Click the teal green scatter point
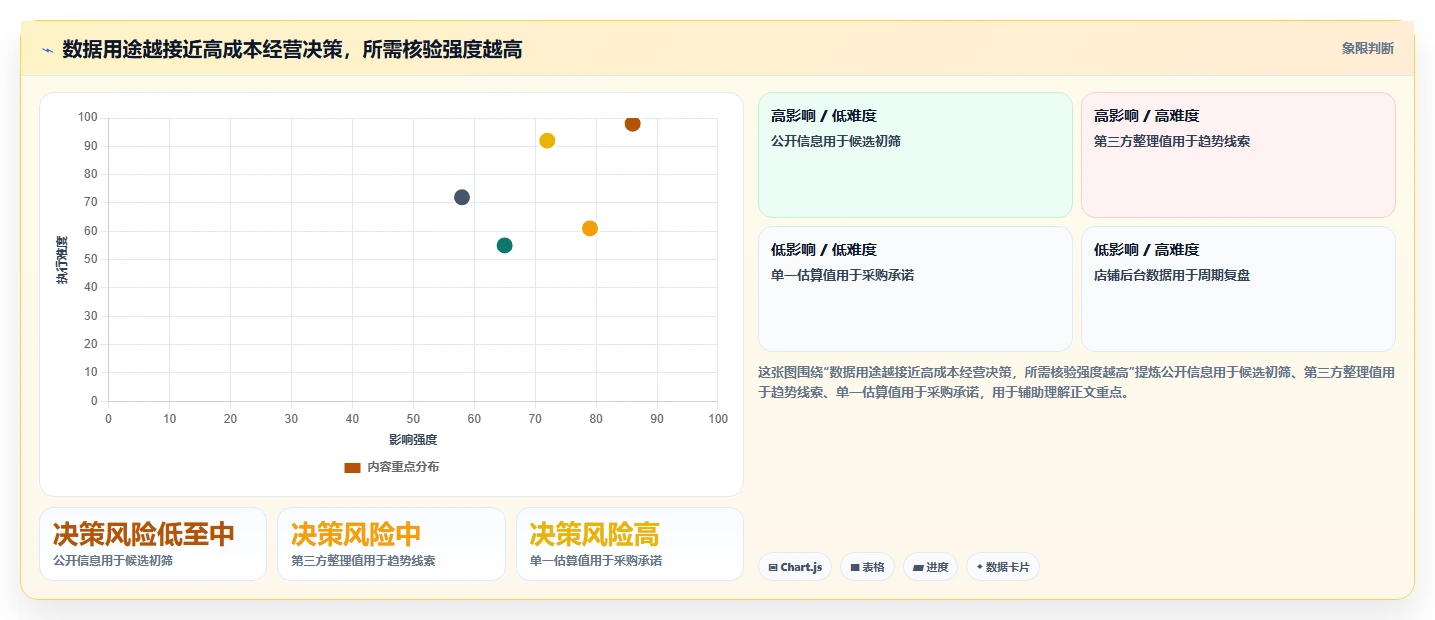 point(504,245)
